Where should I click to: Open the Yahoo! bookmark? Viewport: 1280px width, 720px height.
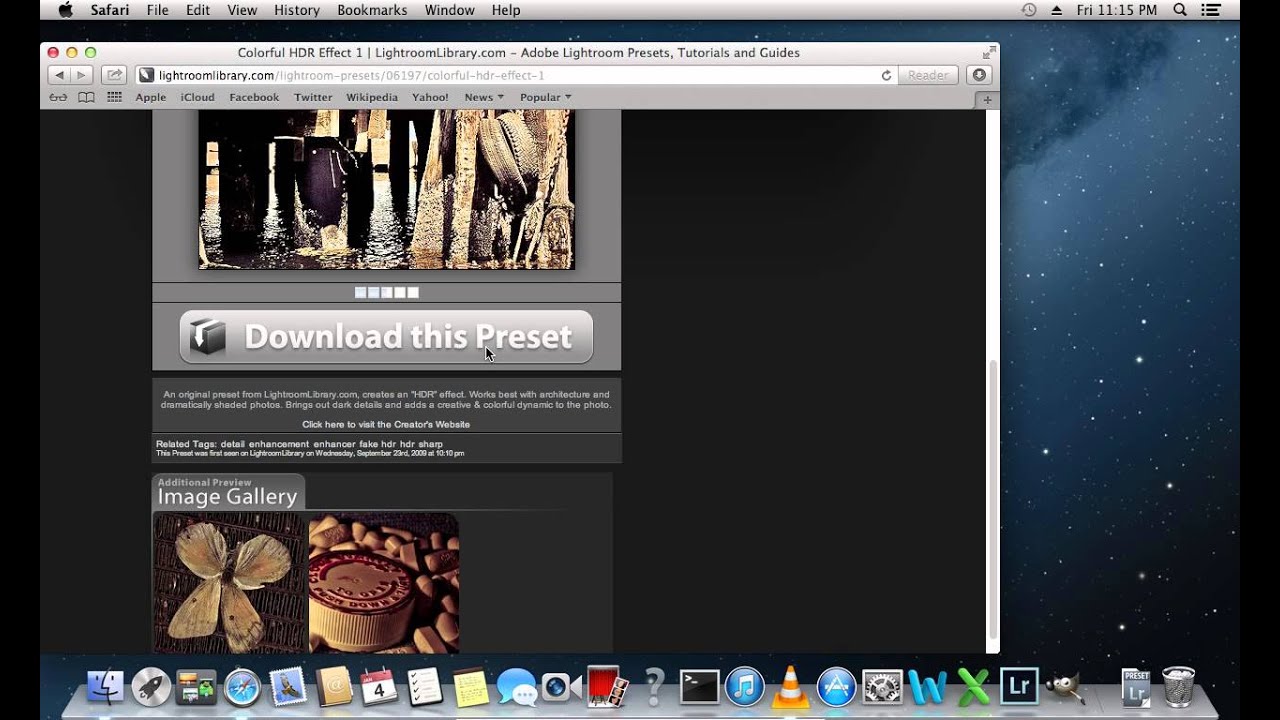tap(431, 97)
